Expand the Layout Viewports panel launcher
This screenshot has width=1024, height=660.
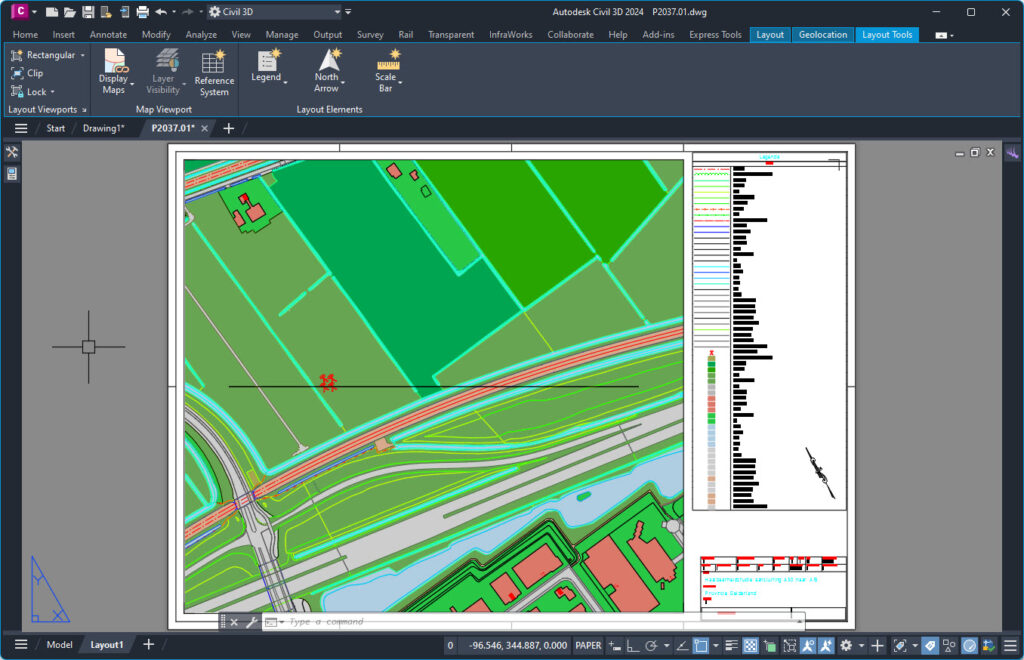[x=84, y=110]
